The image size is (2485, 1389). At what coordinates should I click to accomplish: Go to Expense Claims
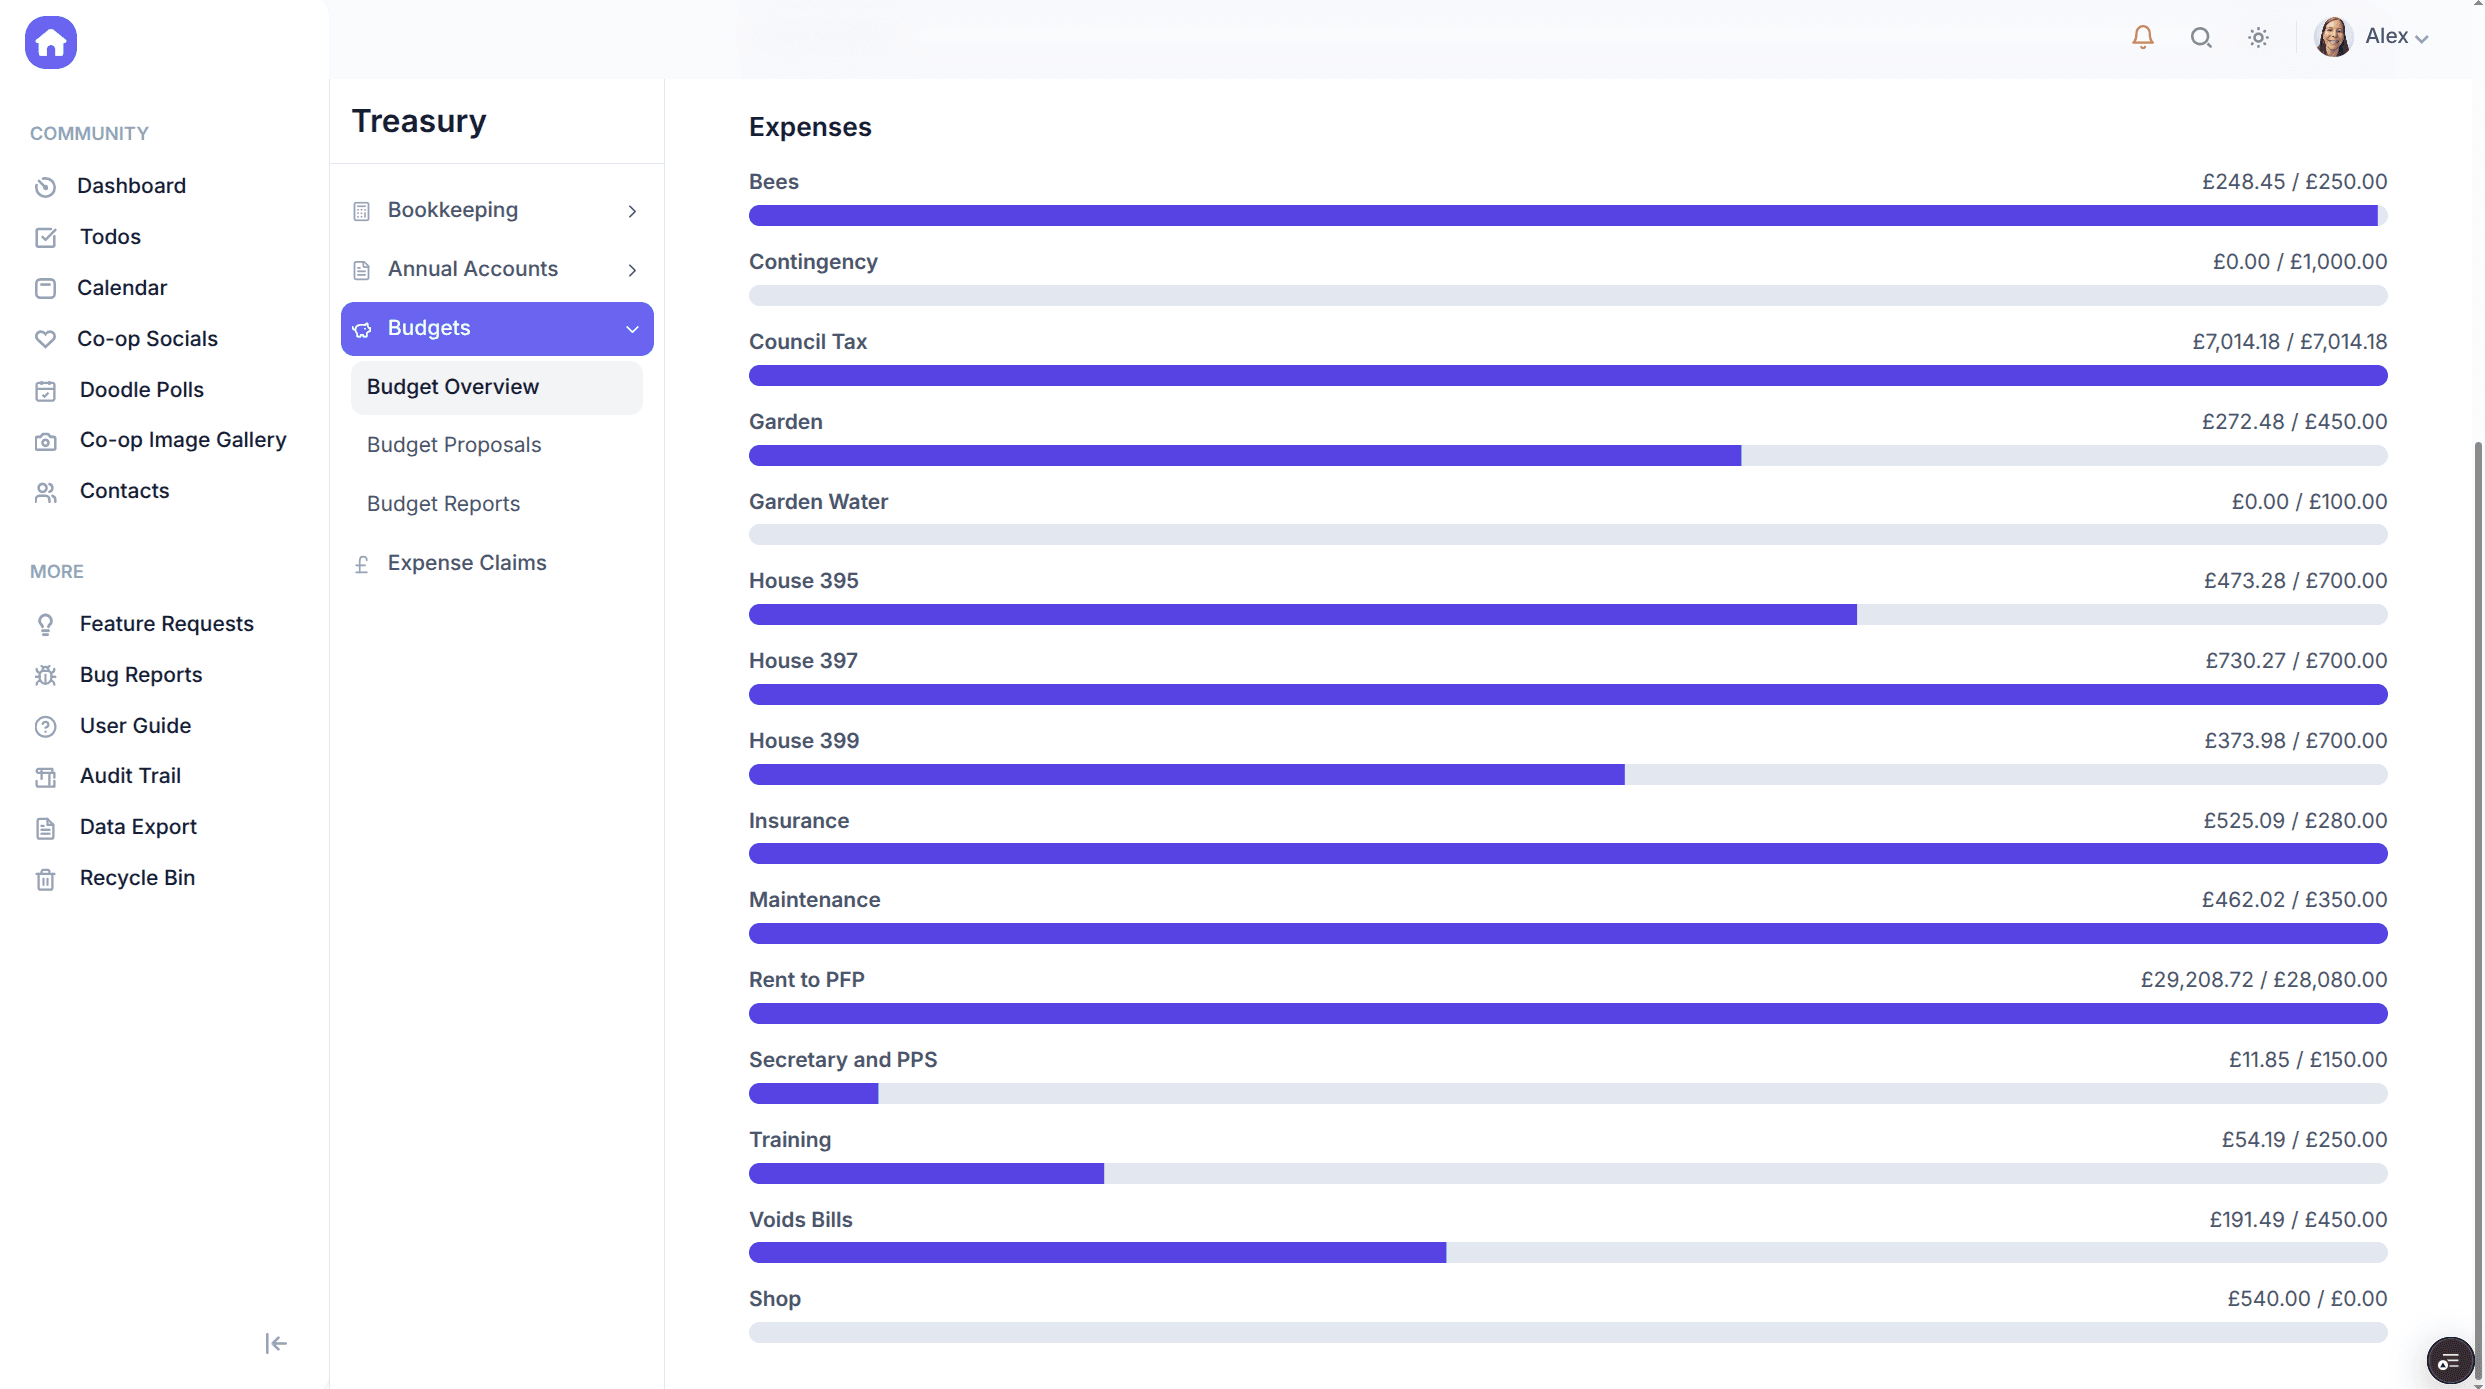coord(467,563)
